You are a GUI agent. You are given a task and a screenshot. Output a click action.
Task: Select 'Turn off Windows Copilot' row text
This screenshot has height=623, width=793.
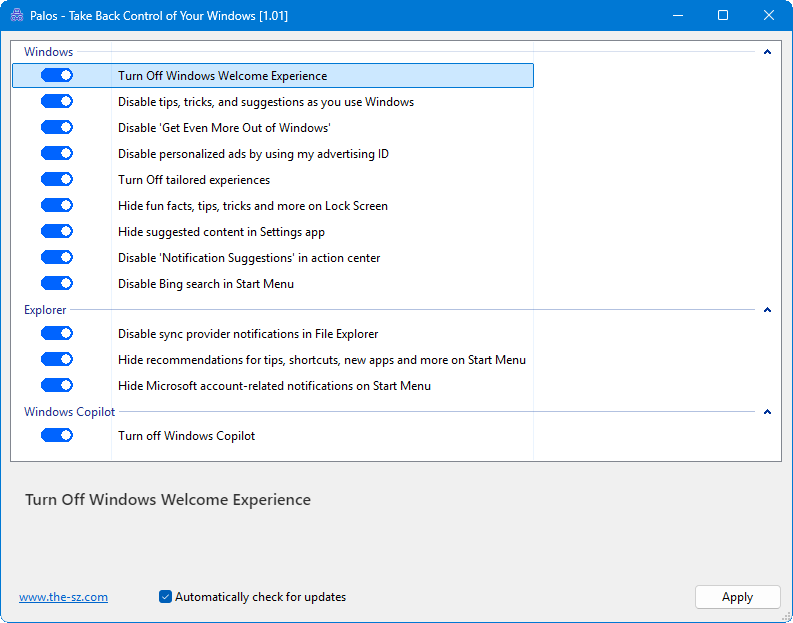click(x=186, y=436)
